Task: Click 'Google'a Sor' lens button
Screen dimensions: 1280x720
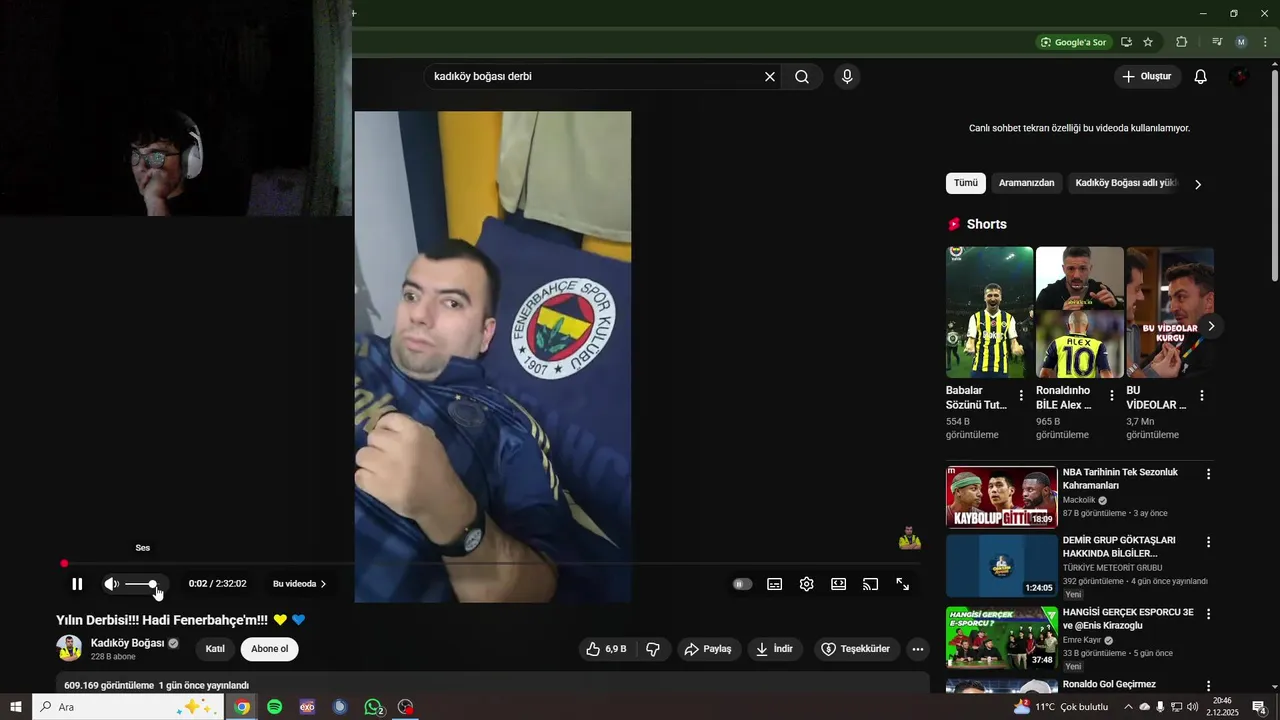Action: tap(1073, 42)
